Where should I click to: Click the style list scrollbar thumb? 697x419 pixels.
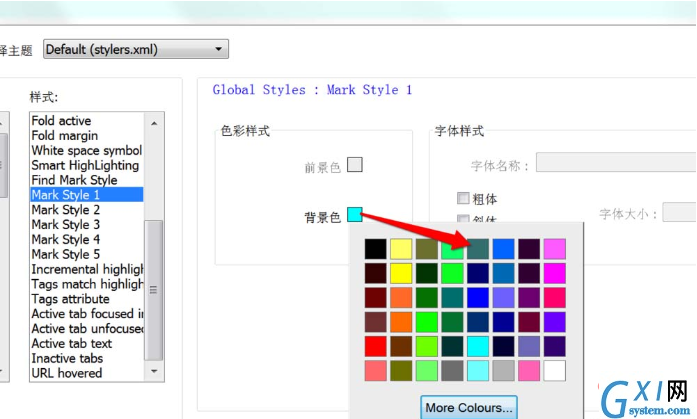tap(154, 290)
